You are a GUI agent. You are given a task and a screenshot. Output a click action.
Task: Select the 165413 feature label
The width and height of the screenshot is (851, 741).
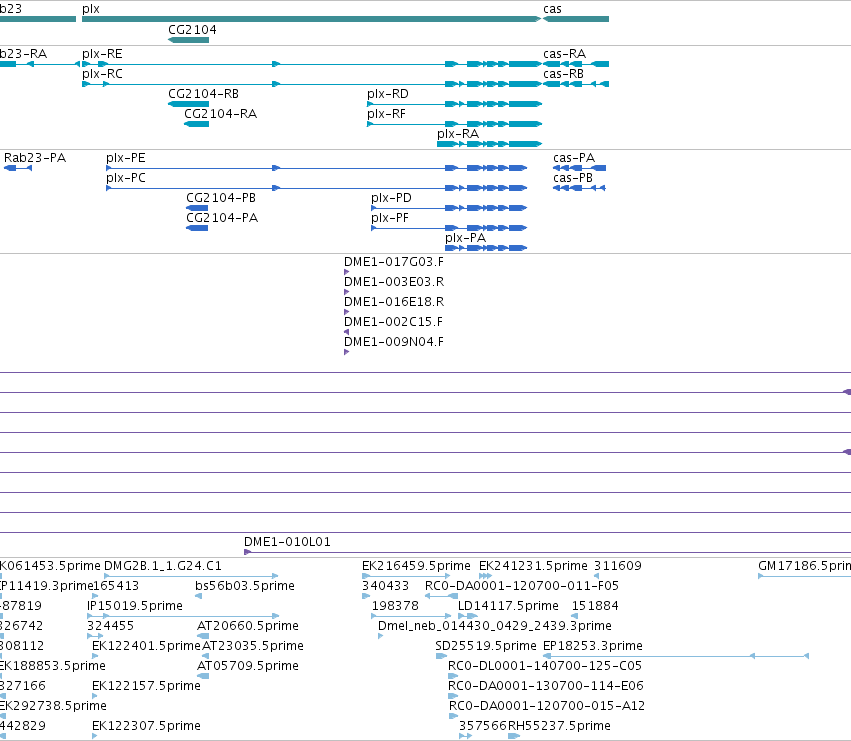point(116,586)
